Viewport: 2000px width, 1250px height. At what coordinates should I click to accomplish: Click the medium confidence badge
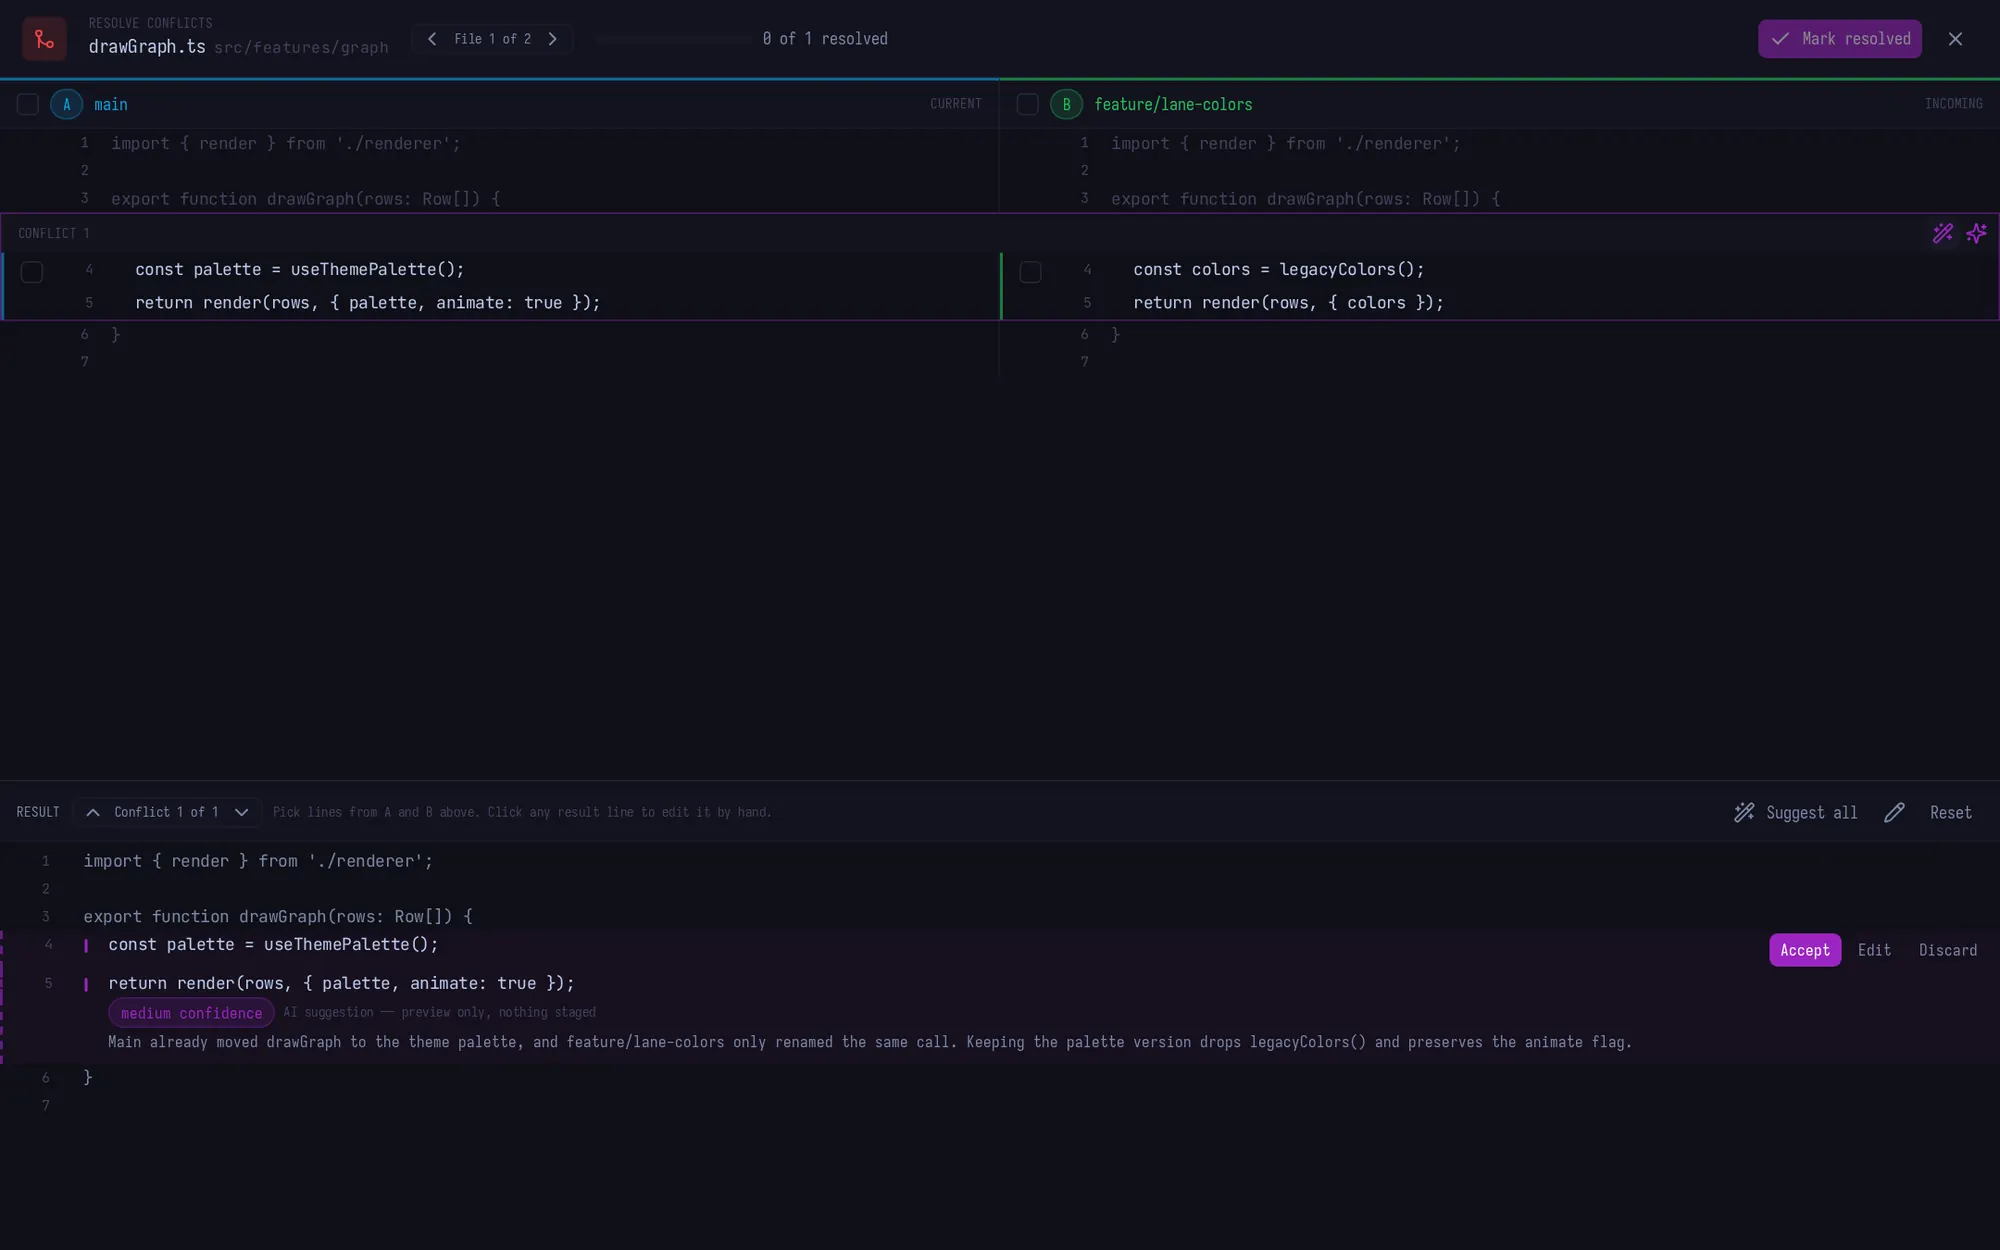point(191,1013)
